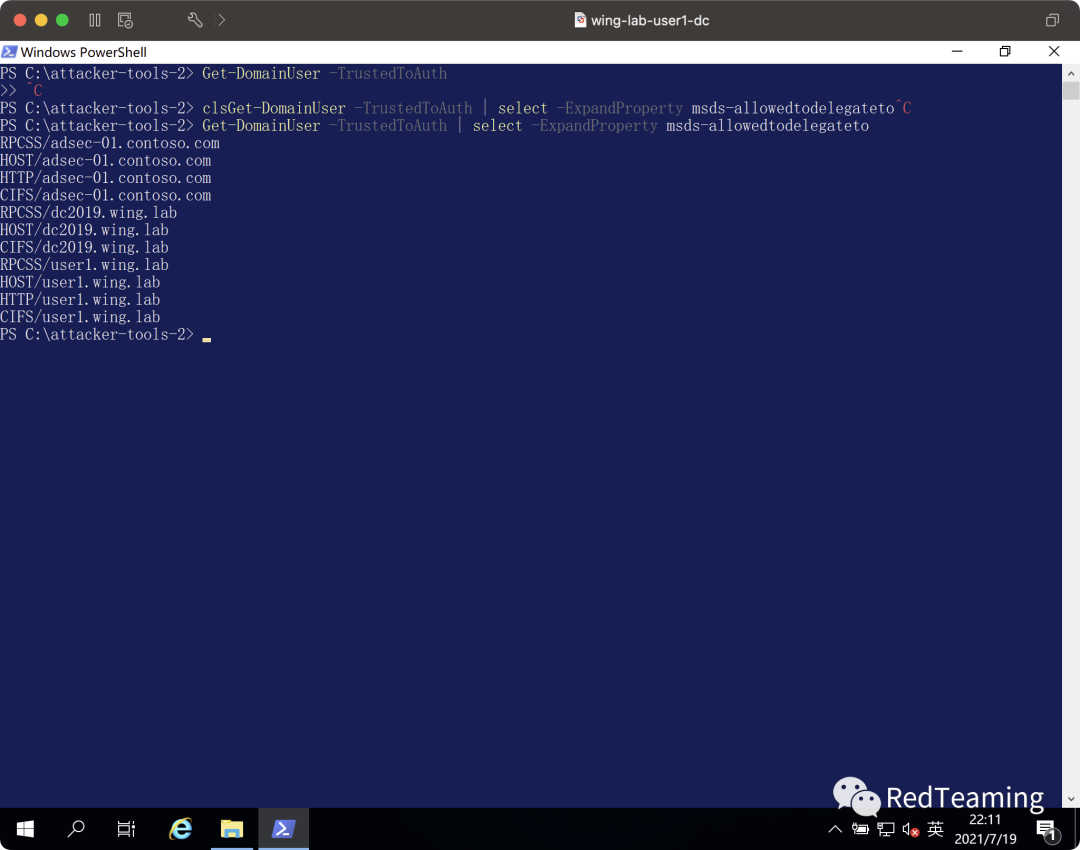The image size is (1080, 850).
Task: Open the Windows Start menu
Action: click(25, 829)
